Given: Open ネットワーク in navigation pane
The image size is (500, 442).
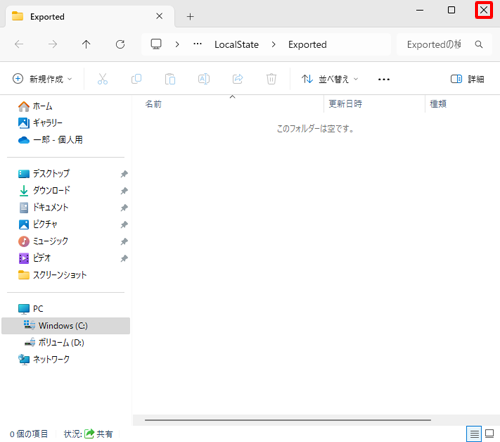Looking at the screenshot, I should coord(44,359).
